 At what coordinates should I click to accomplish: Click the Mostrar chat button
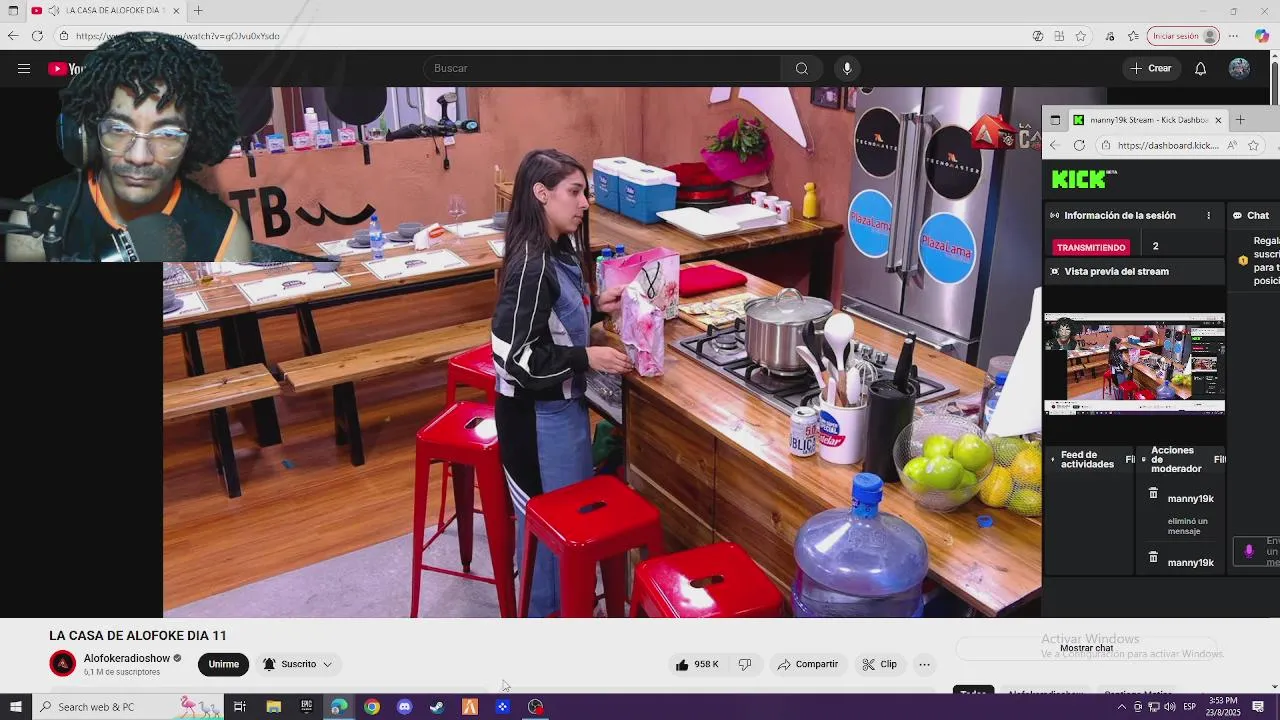(1087, 648)
